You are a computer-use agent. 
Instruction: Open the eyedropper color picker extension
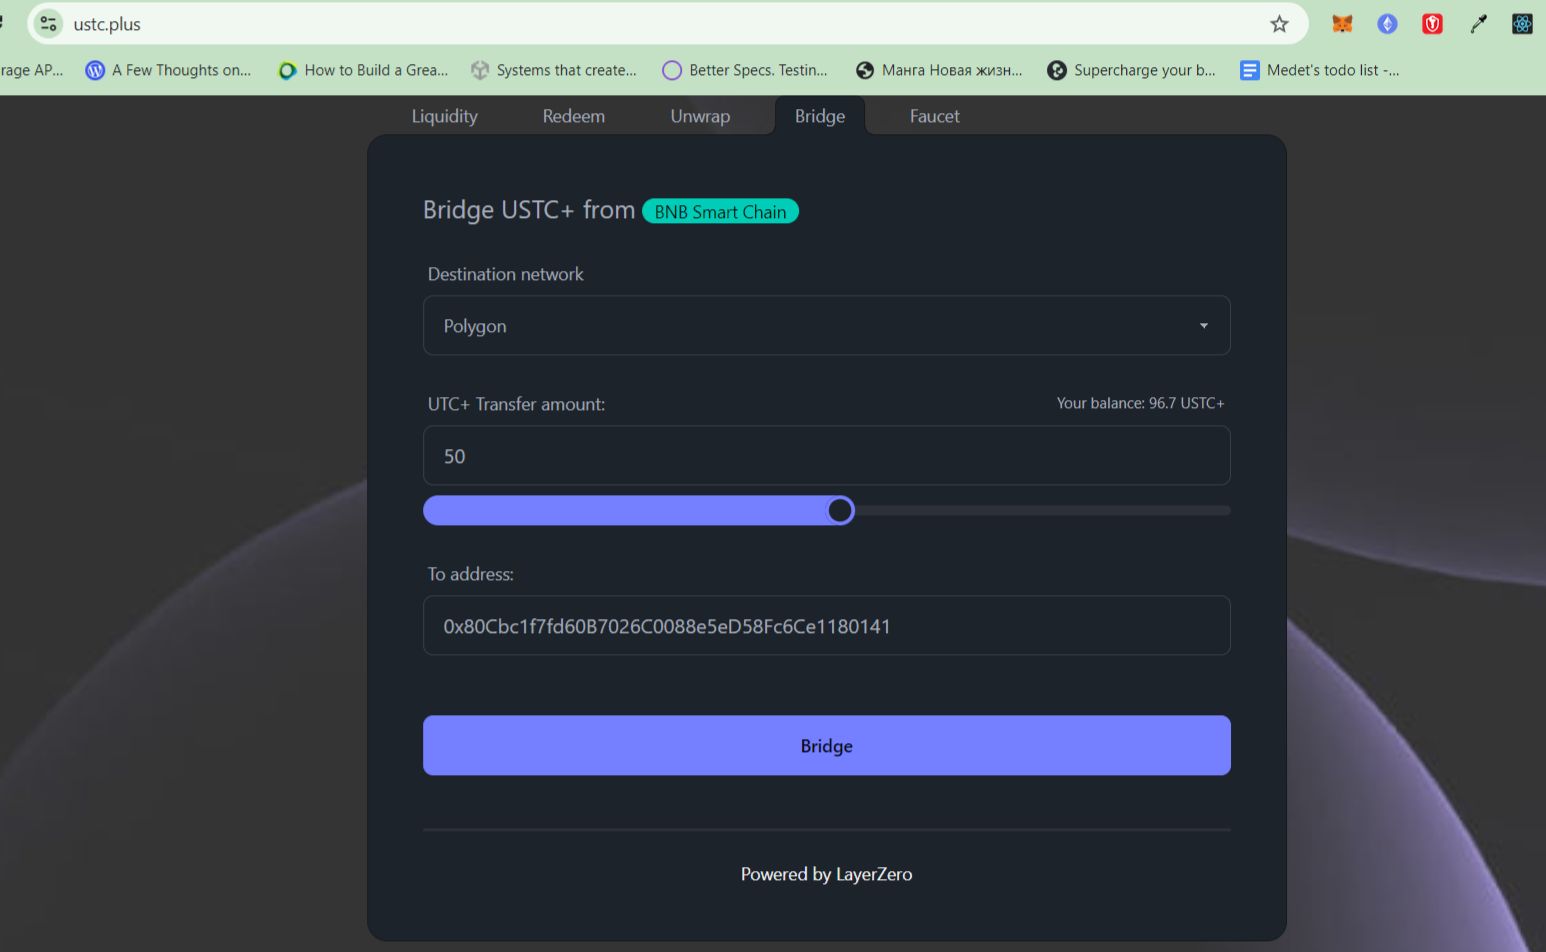pyautogui.click(x=1478, y=24)
